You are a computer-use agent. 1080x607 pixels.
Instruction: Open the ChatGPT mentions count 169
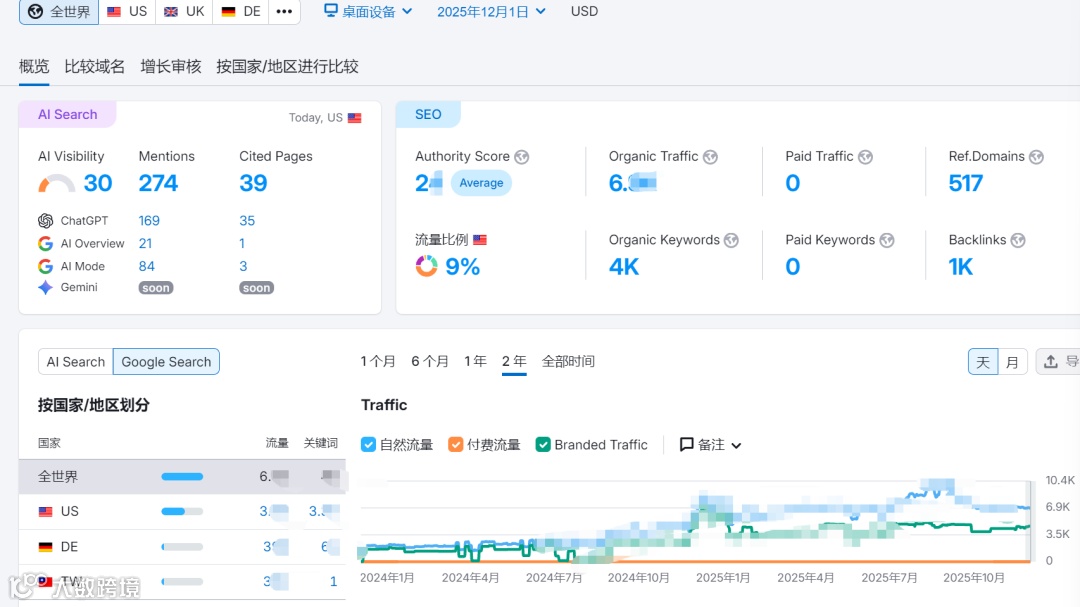[149, 221]
